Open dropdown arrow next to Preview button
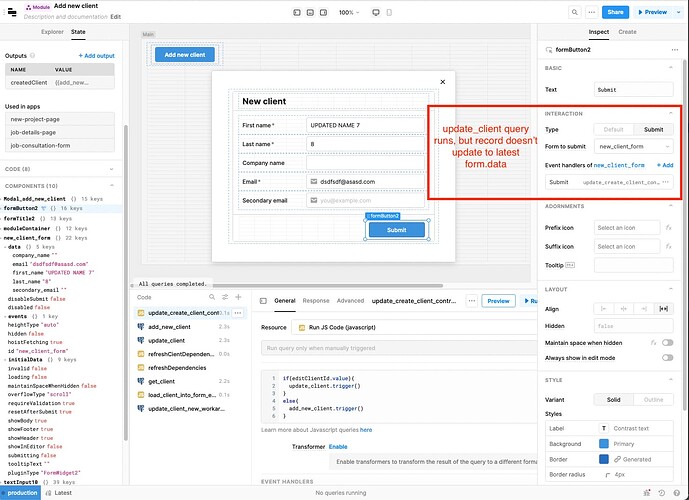Screen dimensions: 689x500 pyautogui.click(x=678, y=12)
